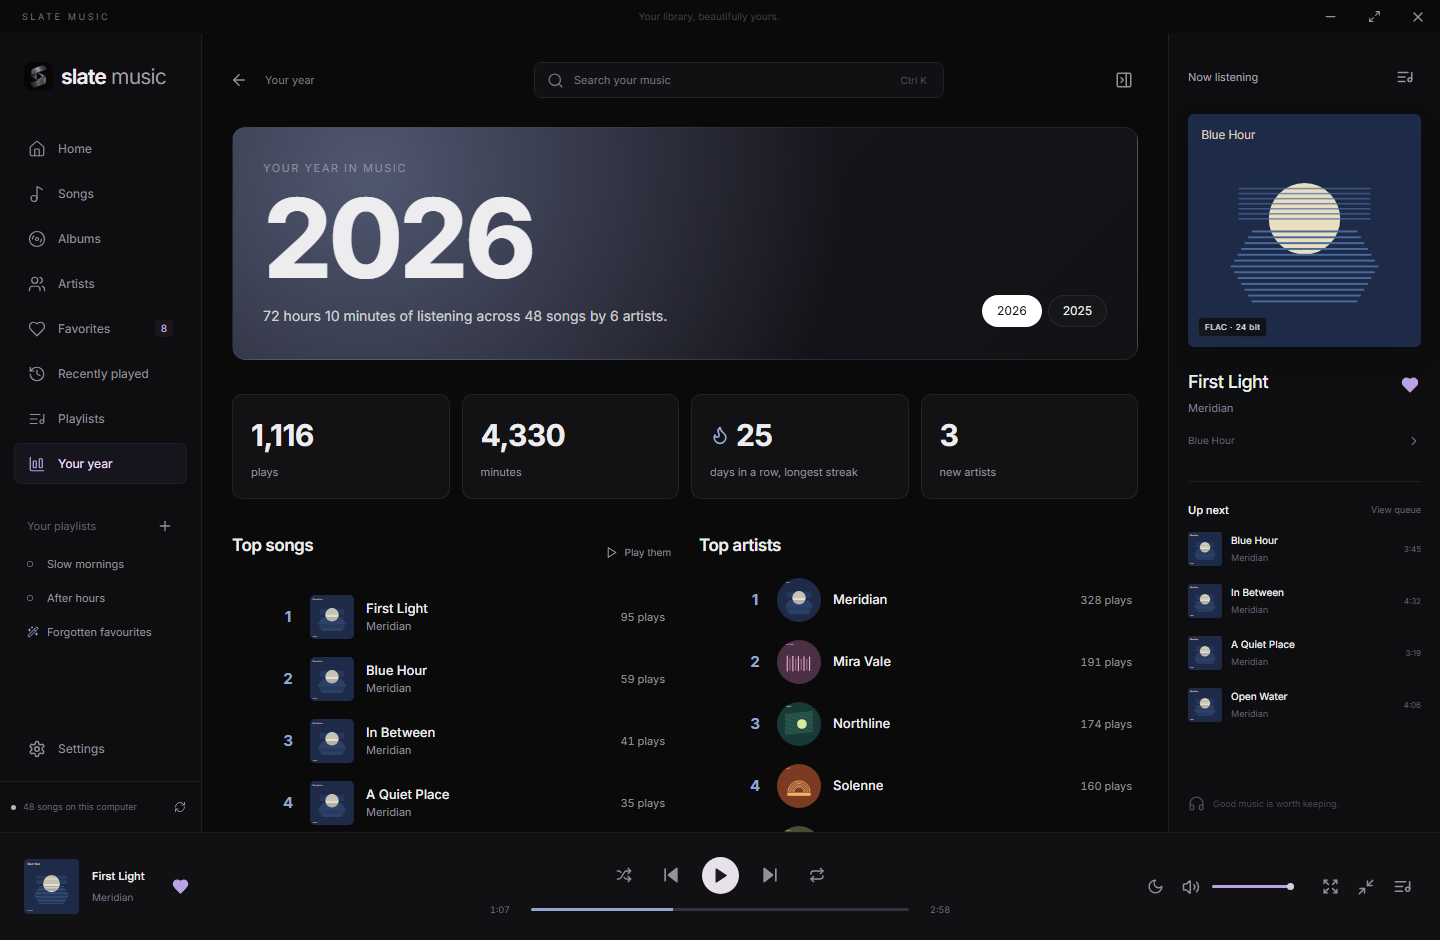Seek on the track progress bar
Image resolution: width=1440 pixels, height=940 pixels.
(720, 910)
